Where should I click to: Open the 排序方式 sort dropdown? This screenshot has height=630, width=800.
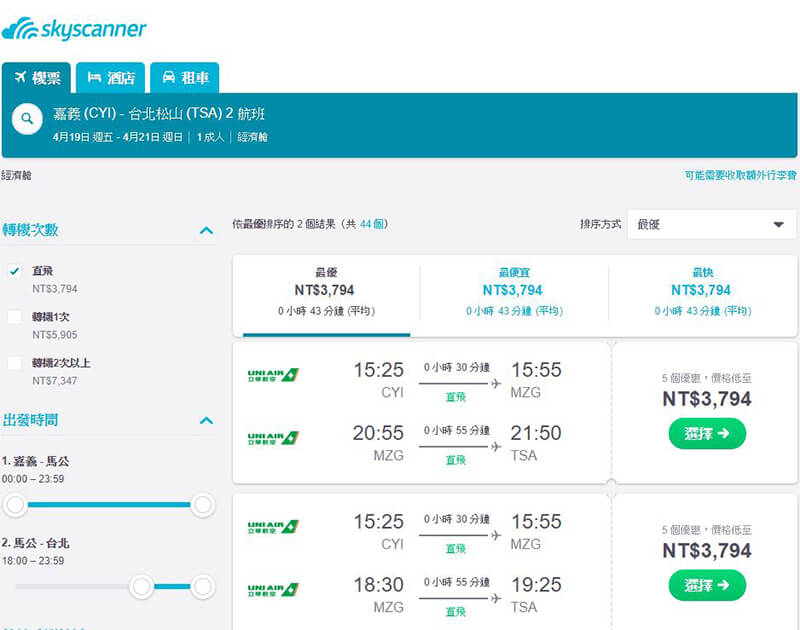[x=711, y=224]
